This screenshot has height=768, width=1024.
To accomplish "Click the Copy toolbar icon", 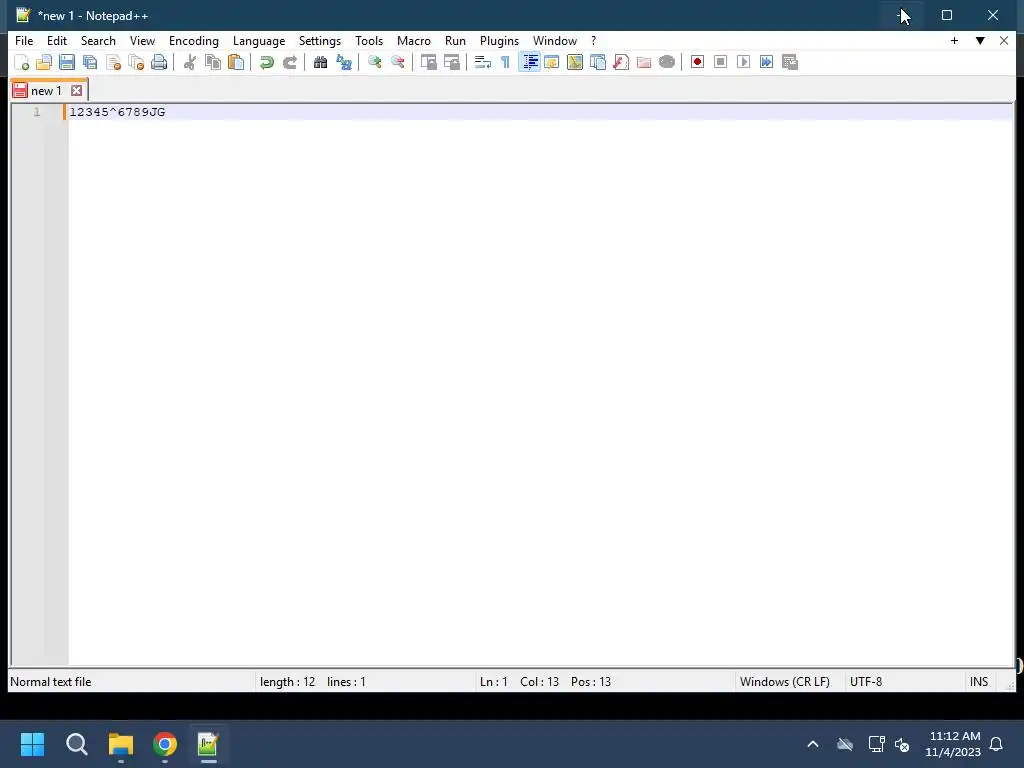I will click(213, 62).
